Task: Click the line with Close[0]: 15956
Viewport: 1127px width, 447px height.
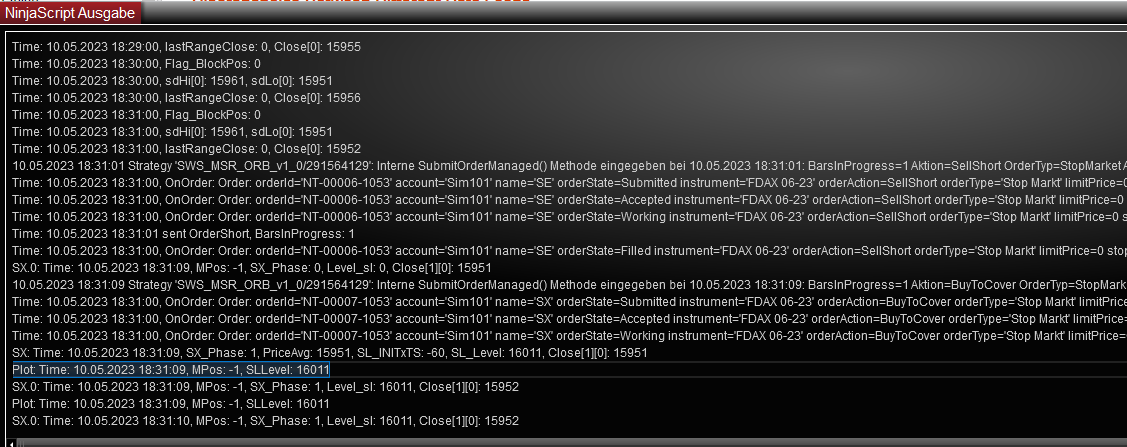Action: 186,98
